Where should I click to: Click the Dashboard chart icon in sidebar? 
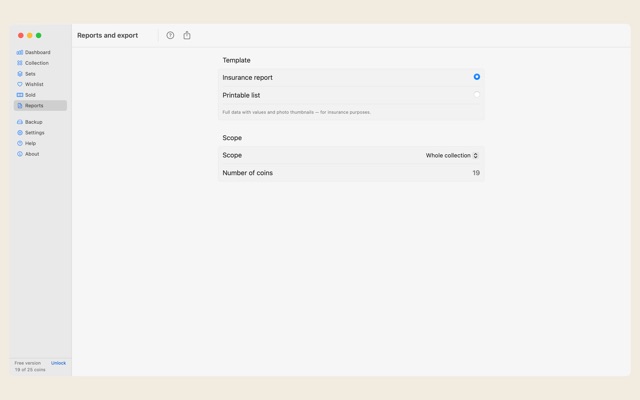point(20,52)
